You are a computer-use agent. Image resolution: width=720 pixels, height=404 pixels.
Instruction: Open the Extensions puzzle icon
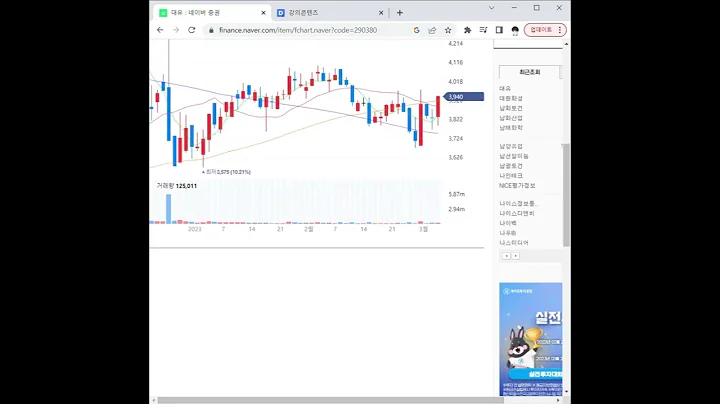[x=467, y=30]
